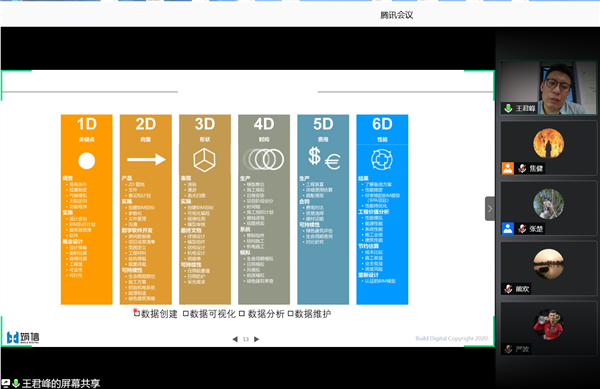The image size is (600, 389).
Task: Click 熊欢's muted microphone icon
Action: [508, 289]
